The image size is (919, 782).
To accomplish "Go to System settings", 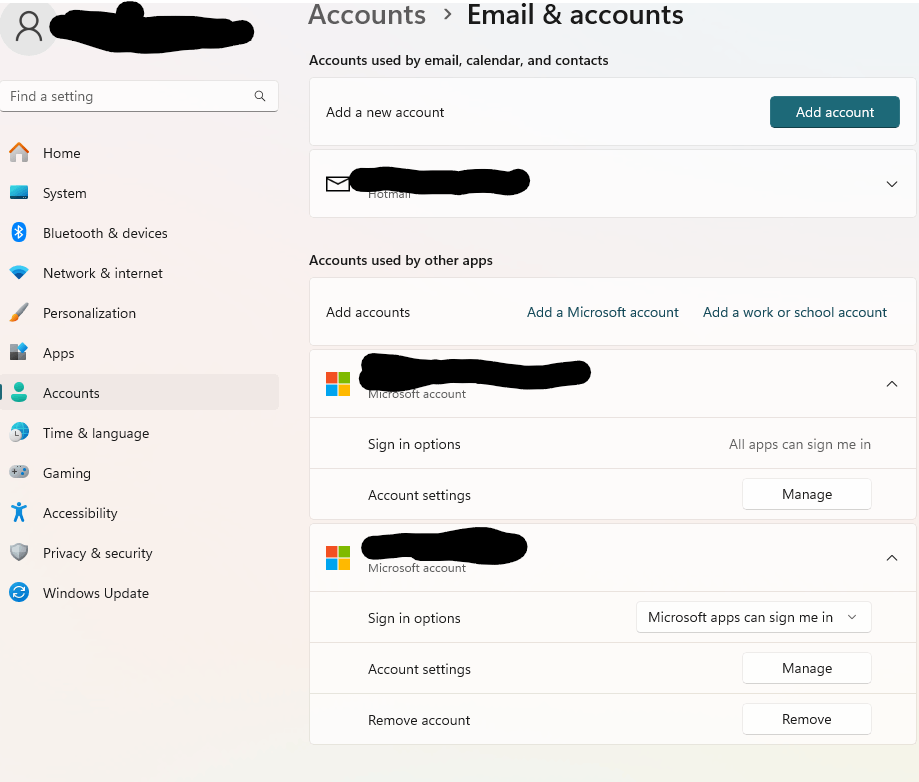I will 139,193.
